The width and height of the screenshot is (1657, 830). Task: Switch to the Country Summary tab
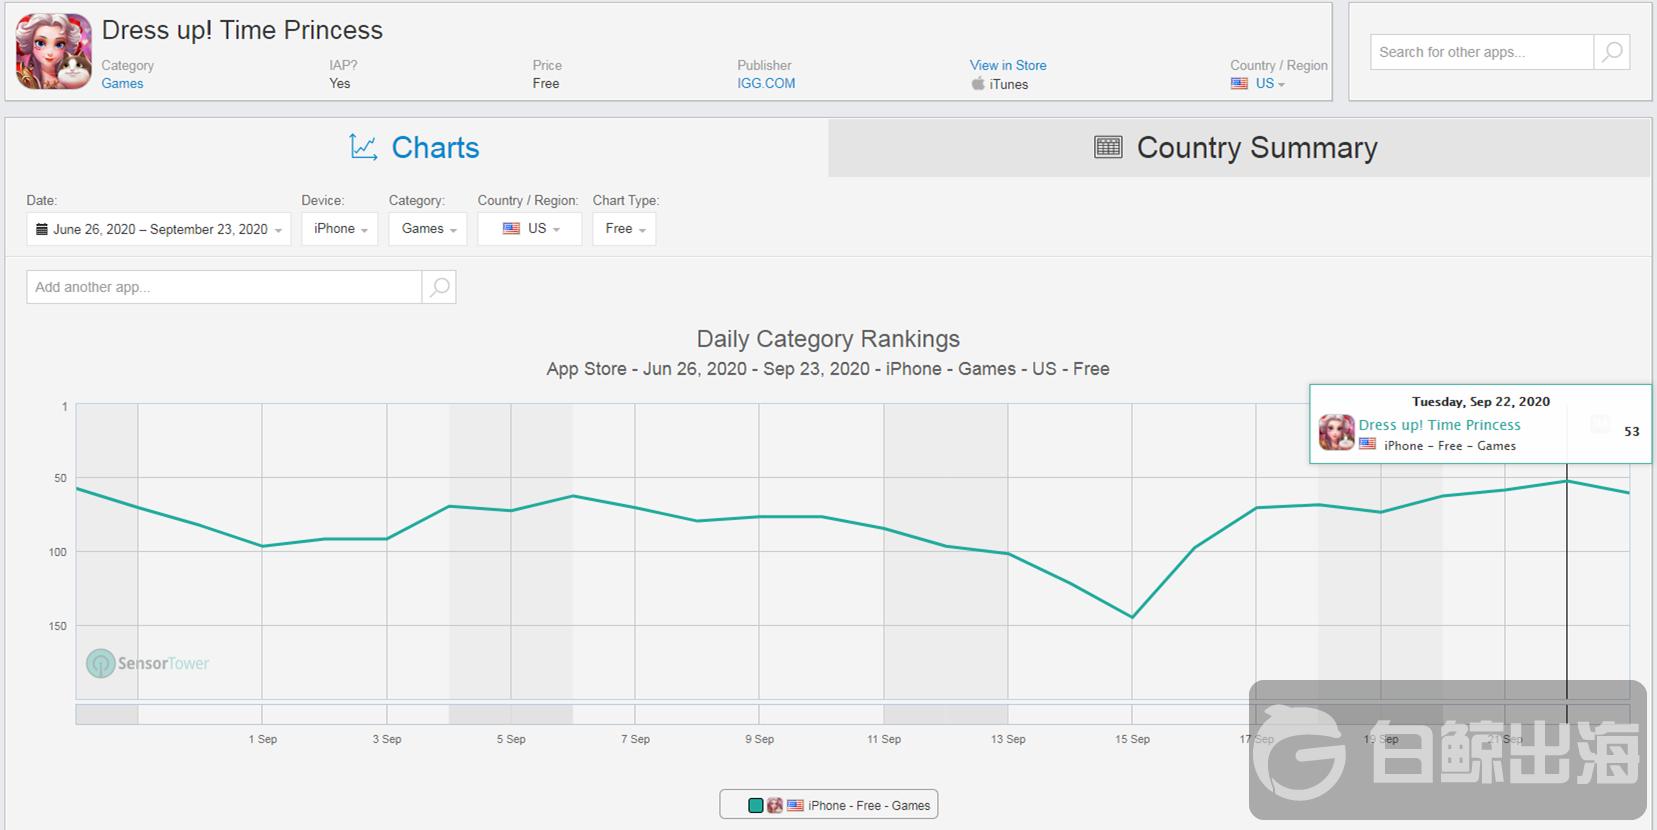point(1239,148)
